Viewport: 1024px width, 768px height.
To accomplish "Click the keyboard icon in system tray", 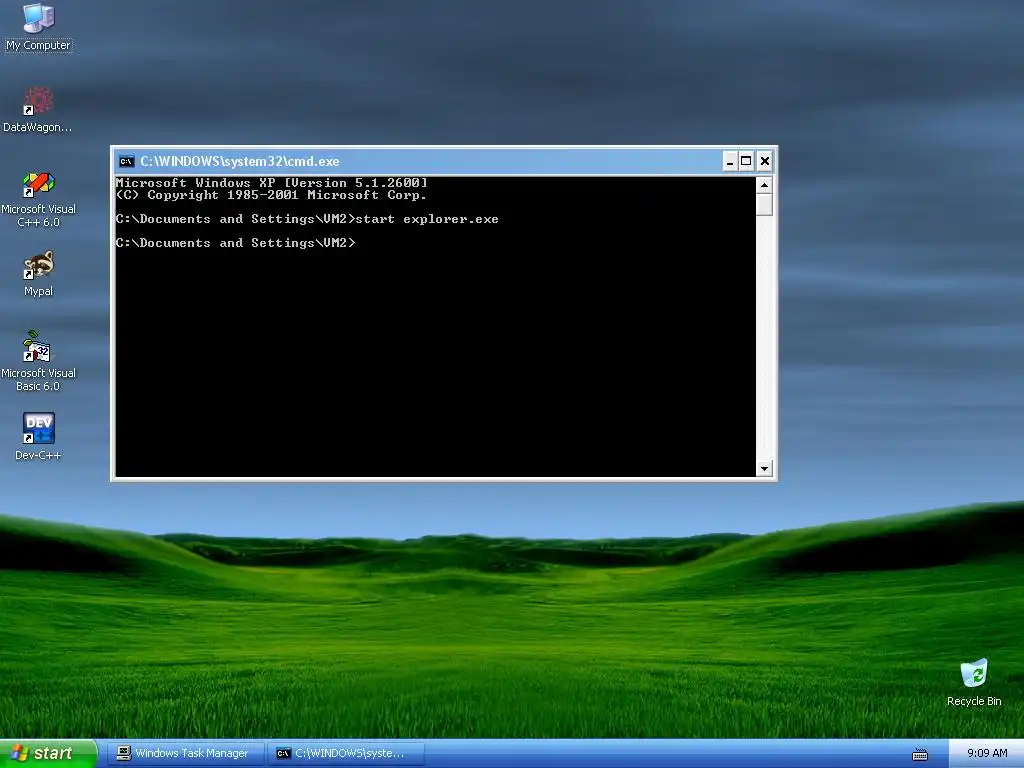I will pos(920,754).
